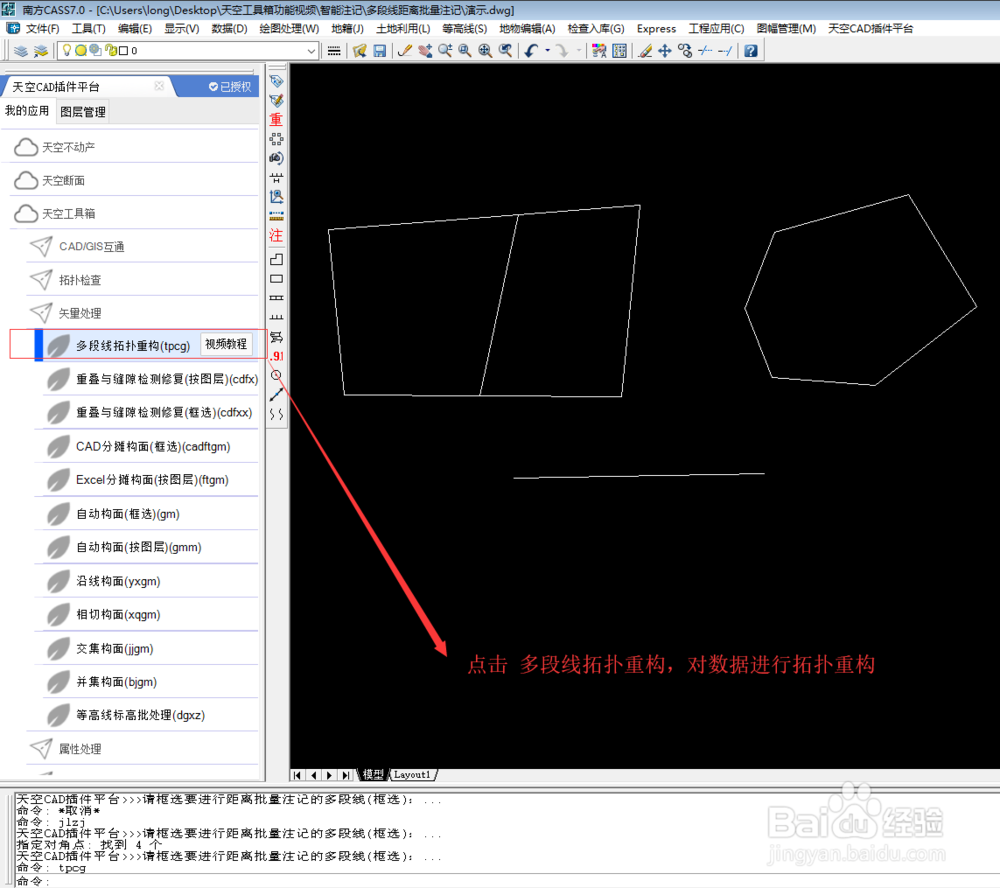
Task: Select the rectangle building icon in vertical toolbar
Action: coord(276,279)
